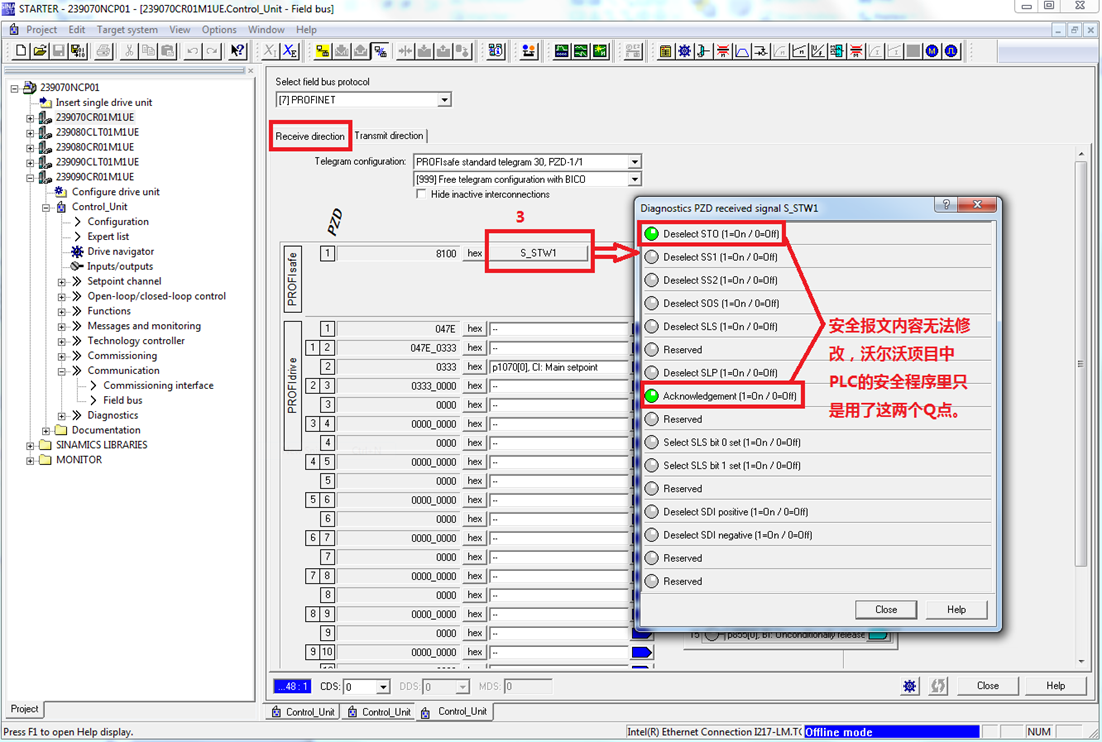Image resolution: width=1102 pixels, height=742 pixels.
Task: Click the gear icon beside bottom Close button
Action: pyautogui.click(x=909, y=686)
